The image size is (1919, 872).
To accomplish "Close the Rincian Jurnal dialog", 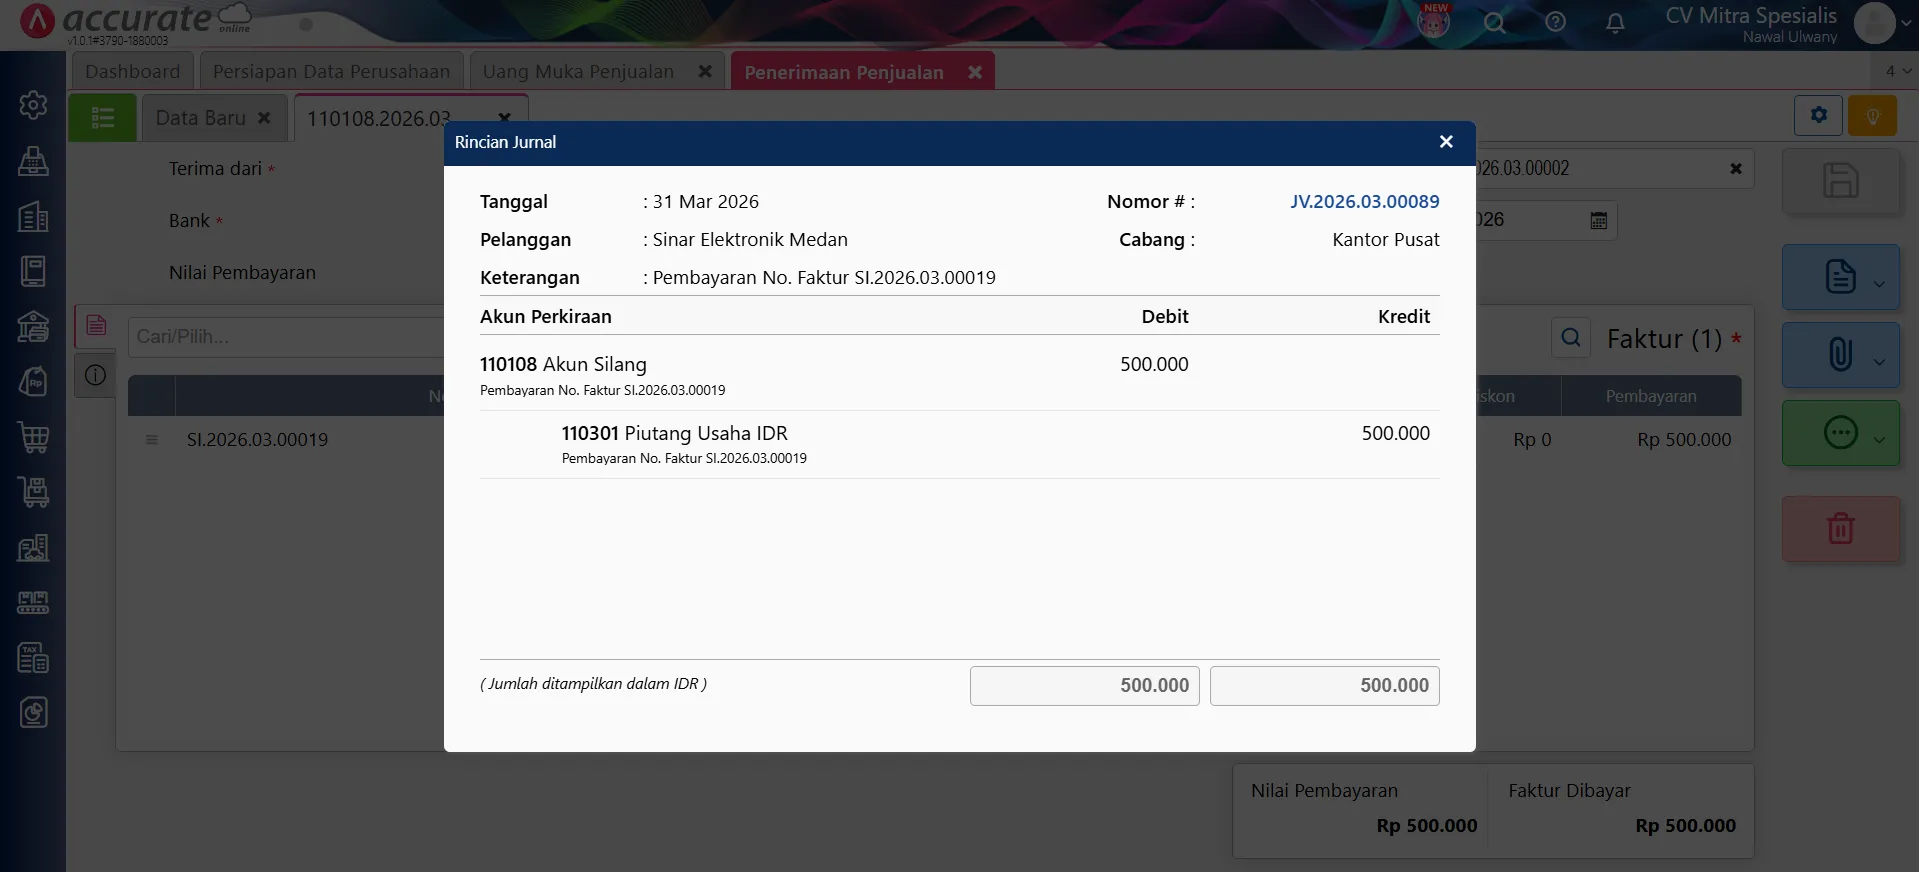I will [1445, 142].
